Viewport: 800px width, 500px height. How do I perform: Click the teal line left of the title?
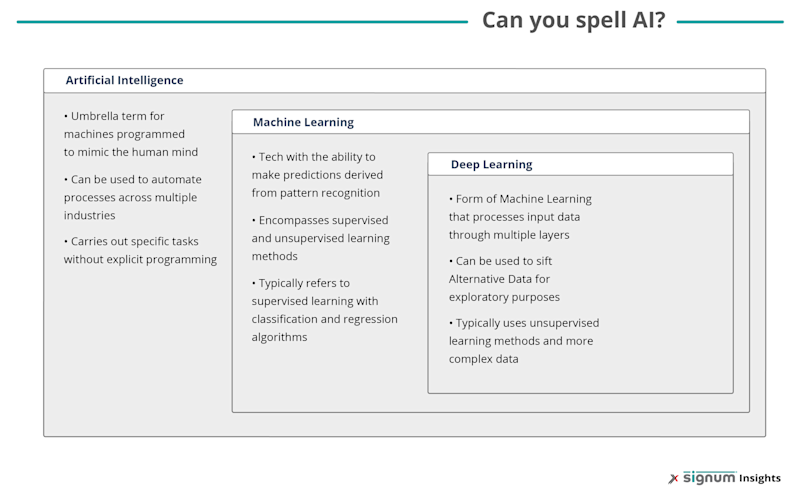[242, 22]
